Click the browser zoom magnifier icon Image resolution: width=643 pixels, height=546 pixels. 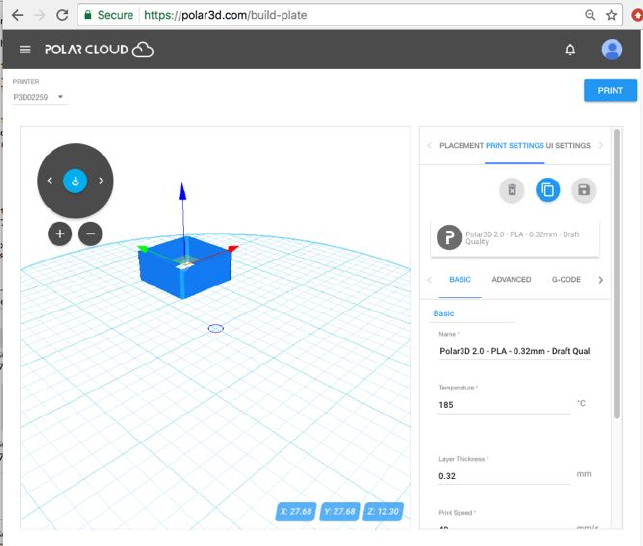[x=590, y=16]
